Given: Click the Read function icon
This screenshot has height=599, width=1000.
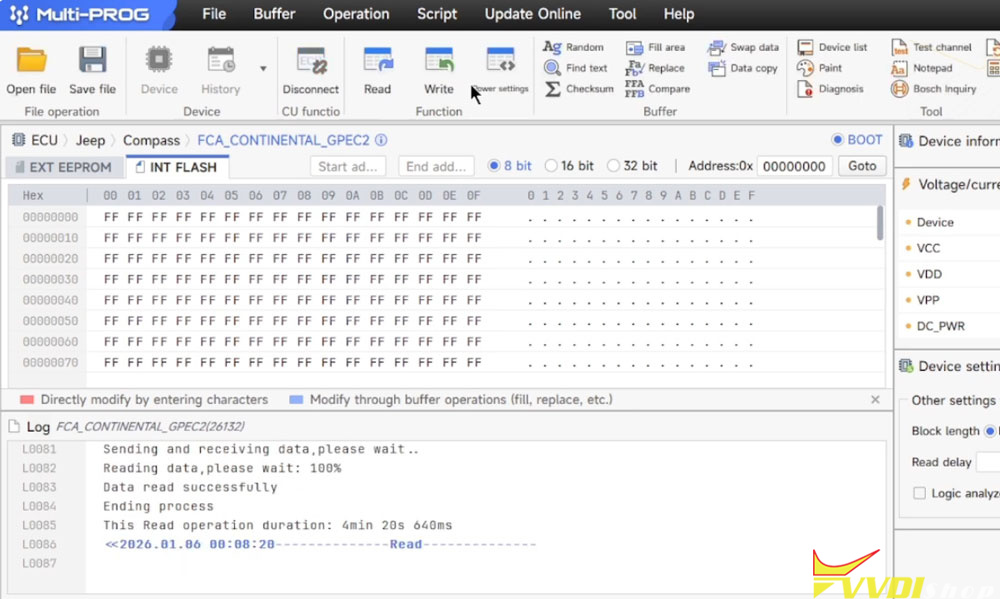Looking at the screenshot, I should tap(377, 61).
